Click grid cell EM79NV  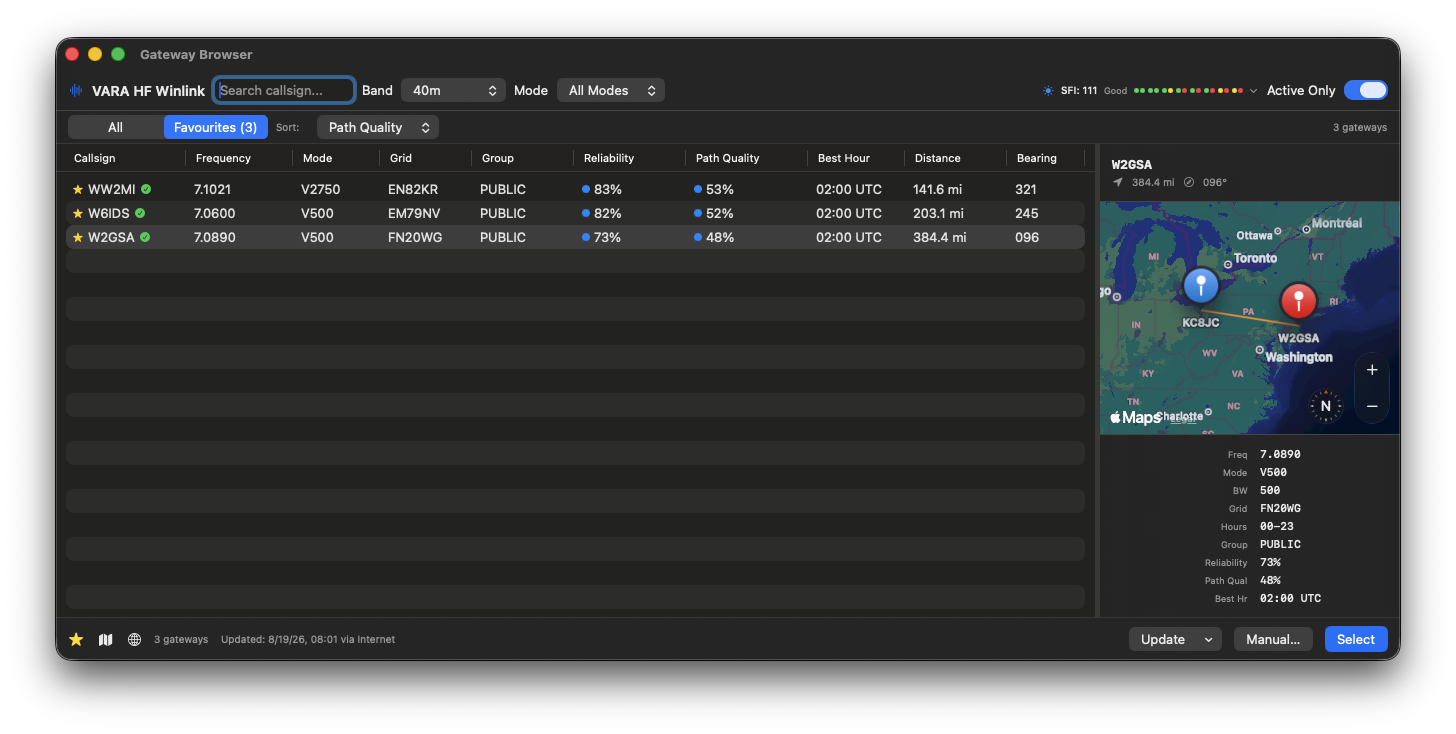(414, 213)
